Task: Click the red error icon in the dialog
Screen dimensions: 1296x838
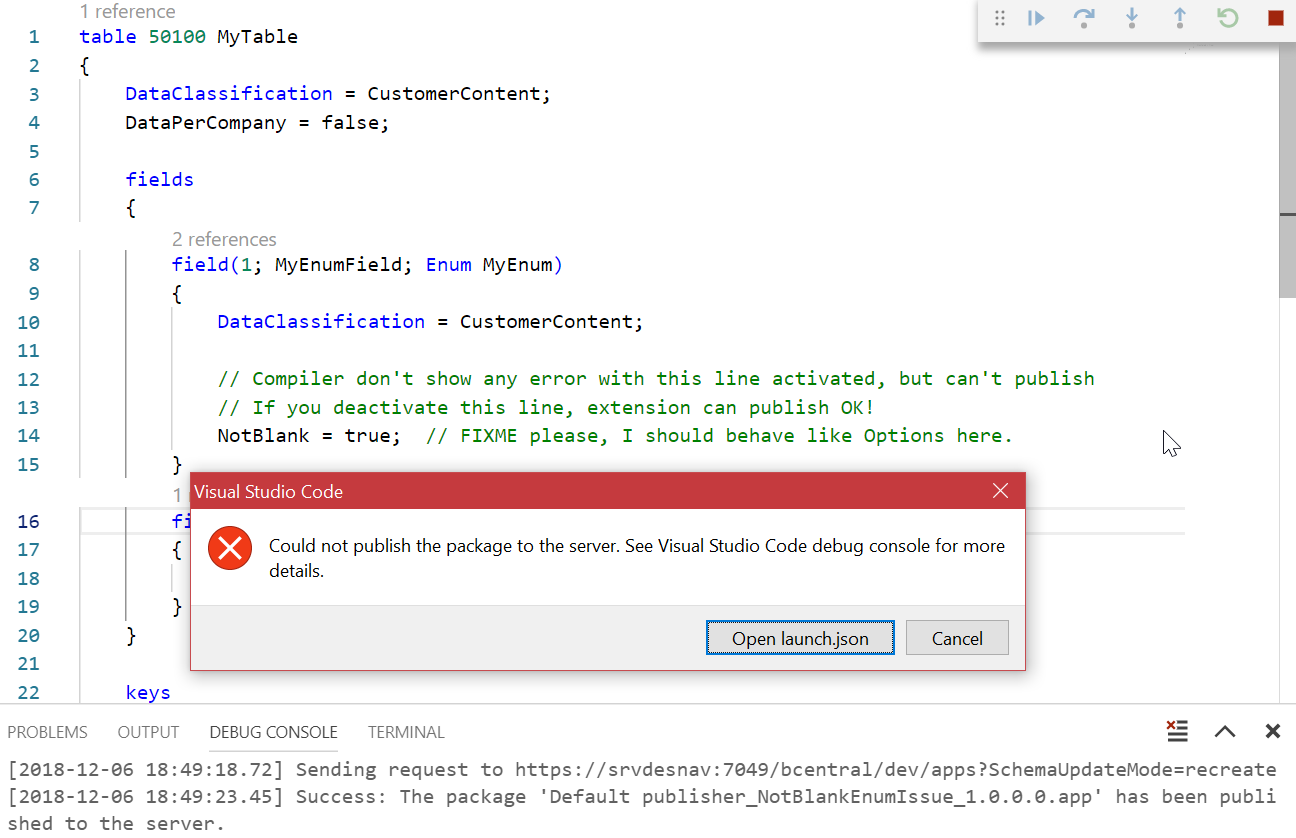Action: pos(230,548)
